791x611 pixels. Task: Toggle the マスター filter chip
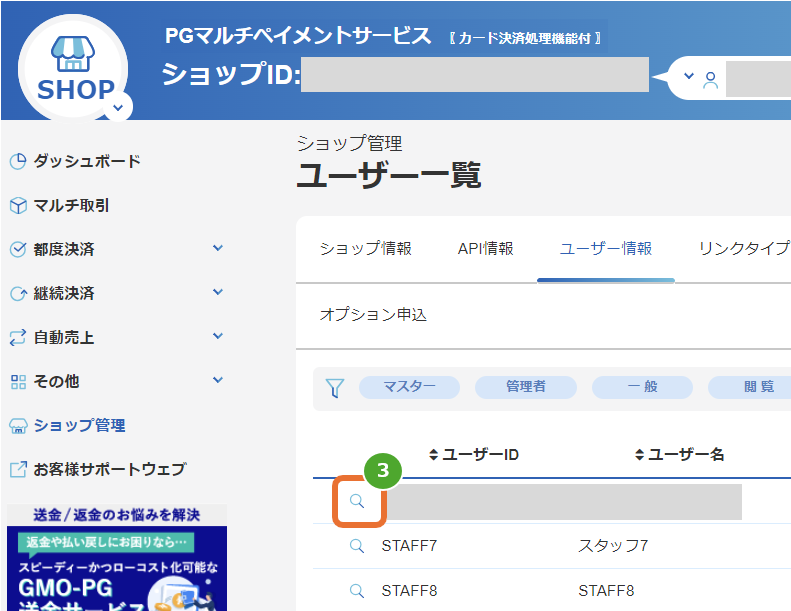point(409,387)
